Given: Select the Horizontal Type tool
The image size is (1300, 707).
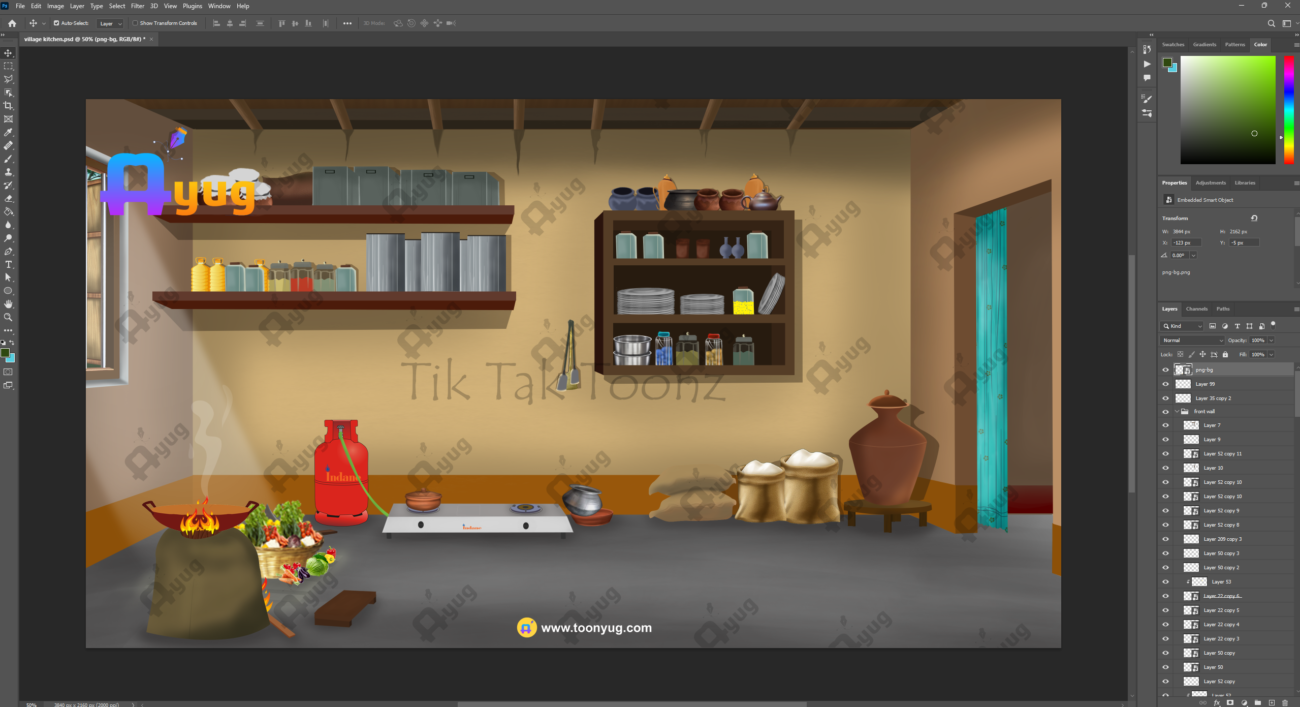Looking at the screenshot, I should (9, 264).
